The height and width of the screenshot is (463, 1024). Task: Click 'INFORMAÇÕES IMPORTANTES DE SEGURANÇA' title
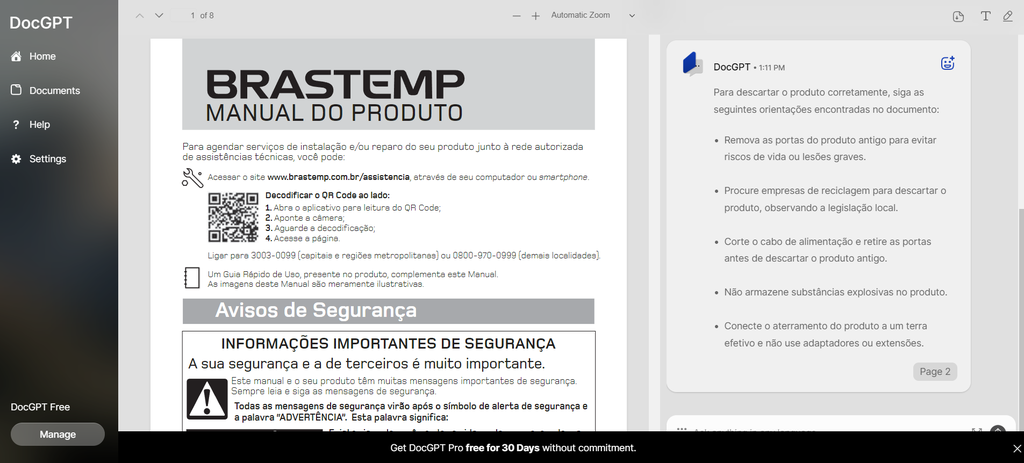click(x=389, y=343)
